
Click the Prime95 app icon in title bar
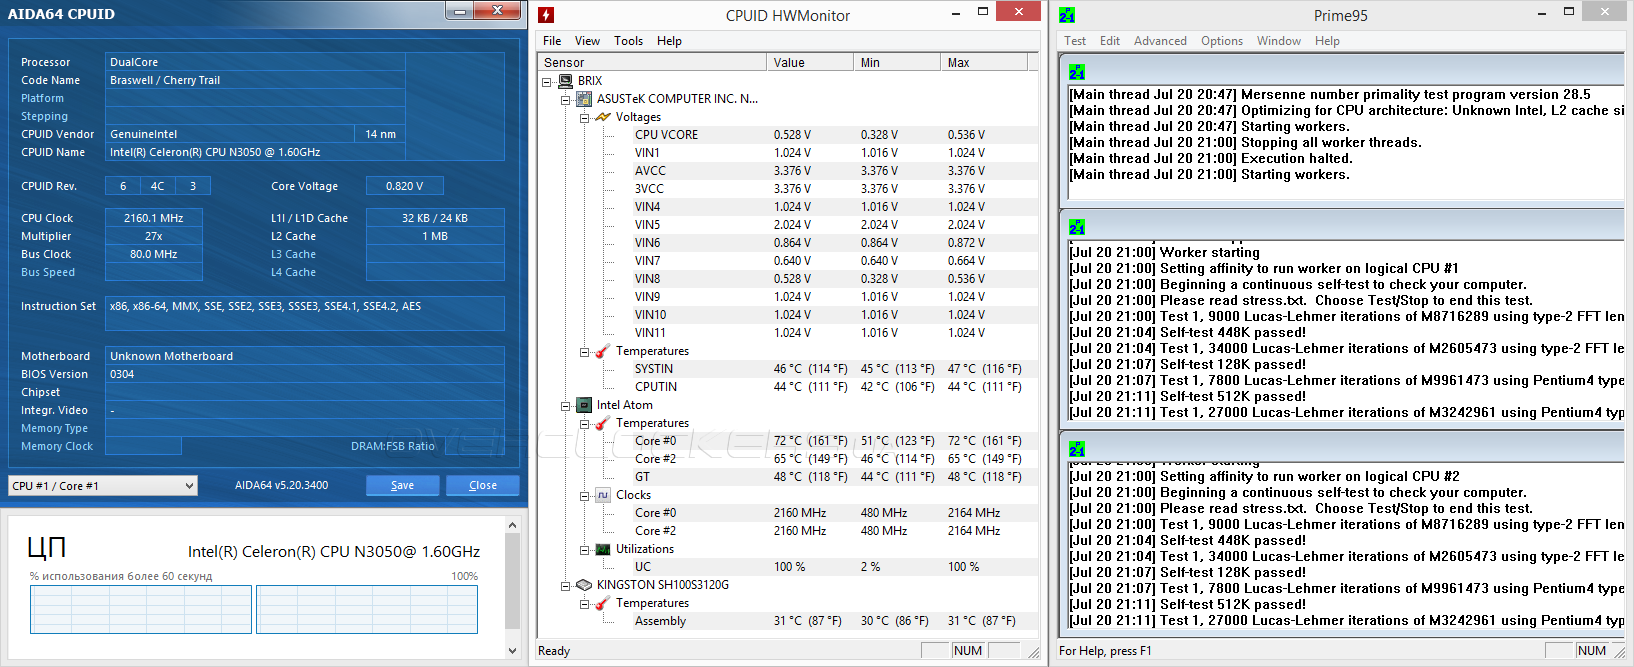pos(1067,15)
